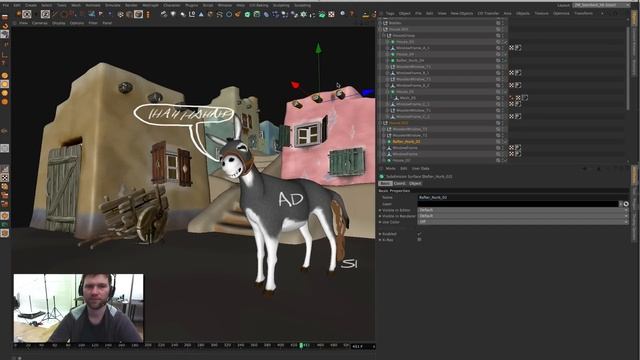
Task: Click the black Layer field
Action: (518, 204)
